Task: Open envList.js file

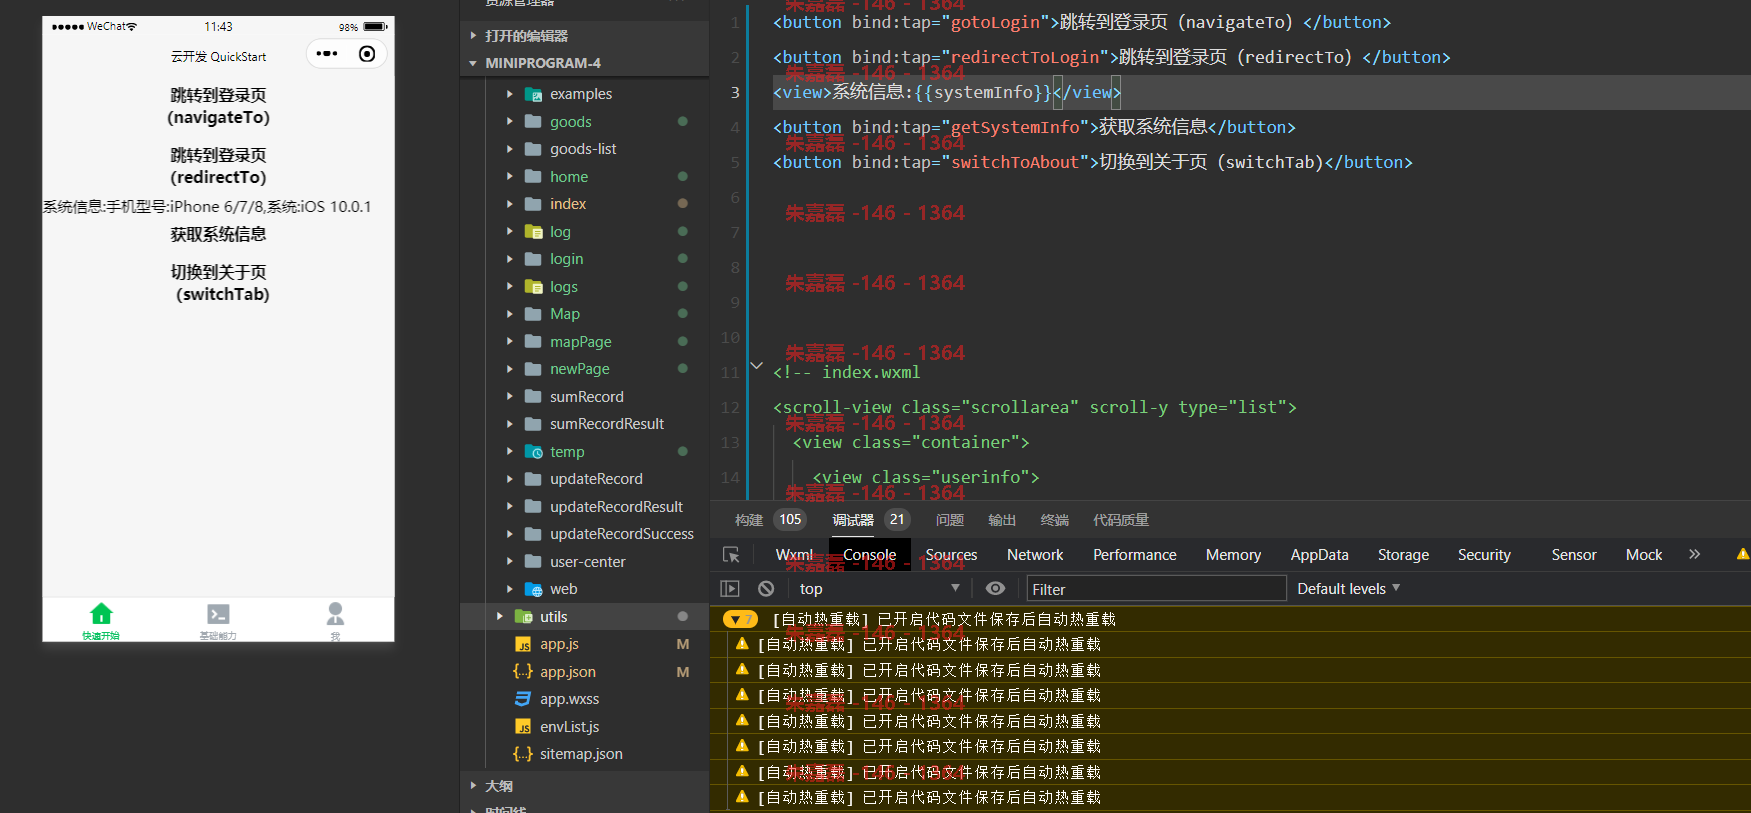Action: [569, 727]
